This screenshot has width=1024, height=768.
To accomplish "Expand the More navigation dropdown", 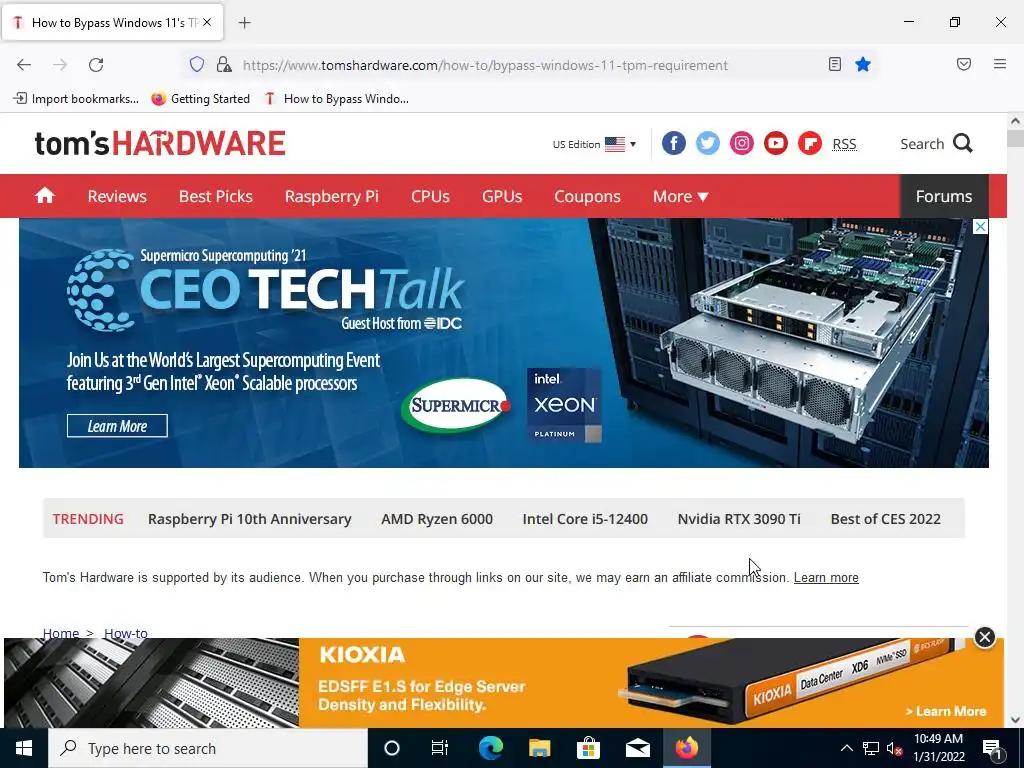I will [680, 196].
